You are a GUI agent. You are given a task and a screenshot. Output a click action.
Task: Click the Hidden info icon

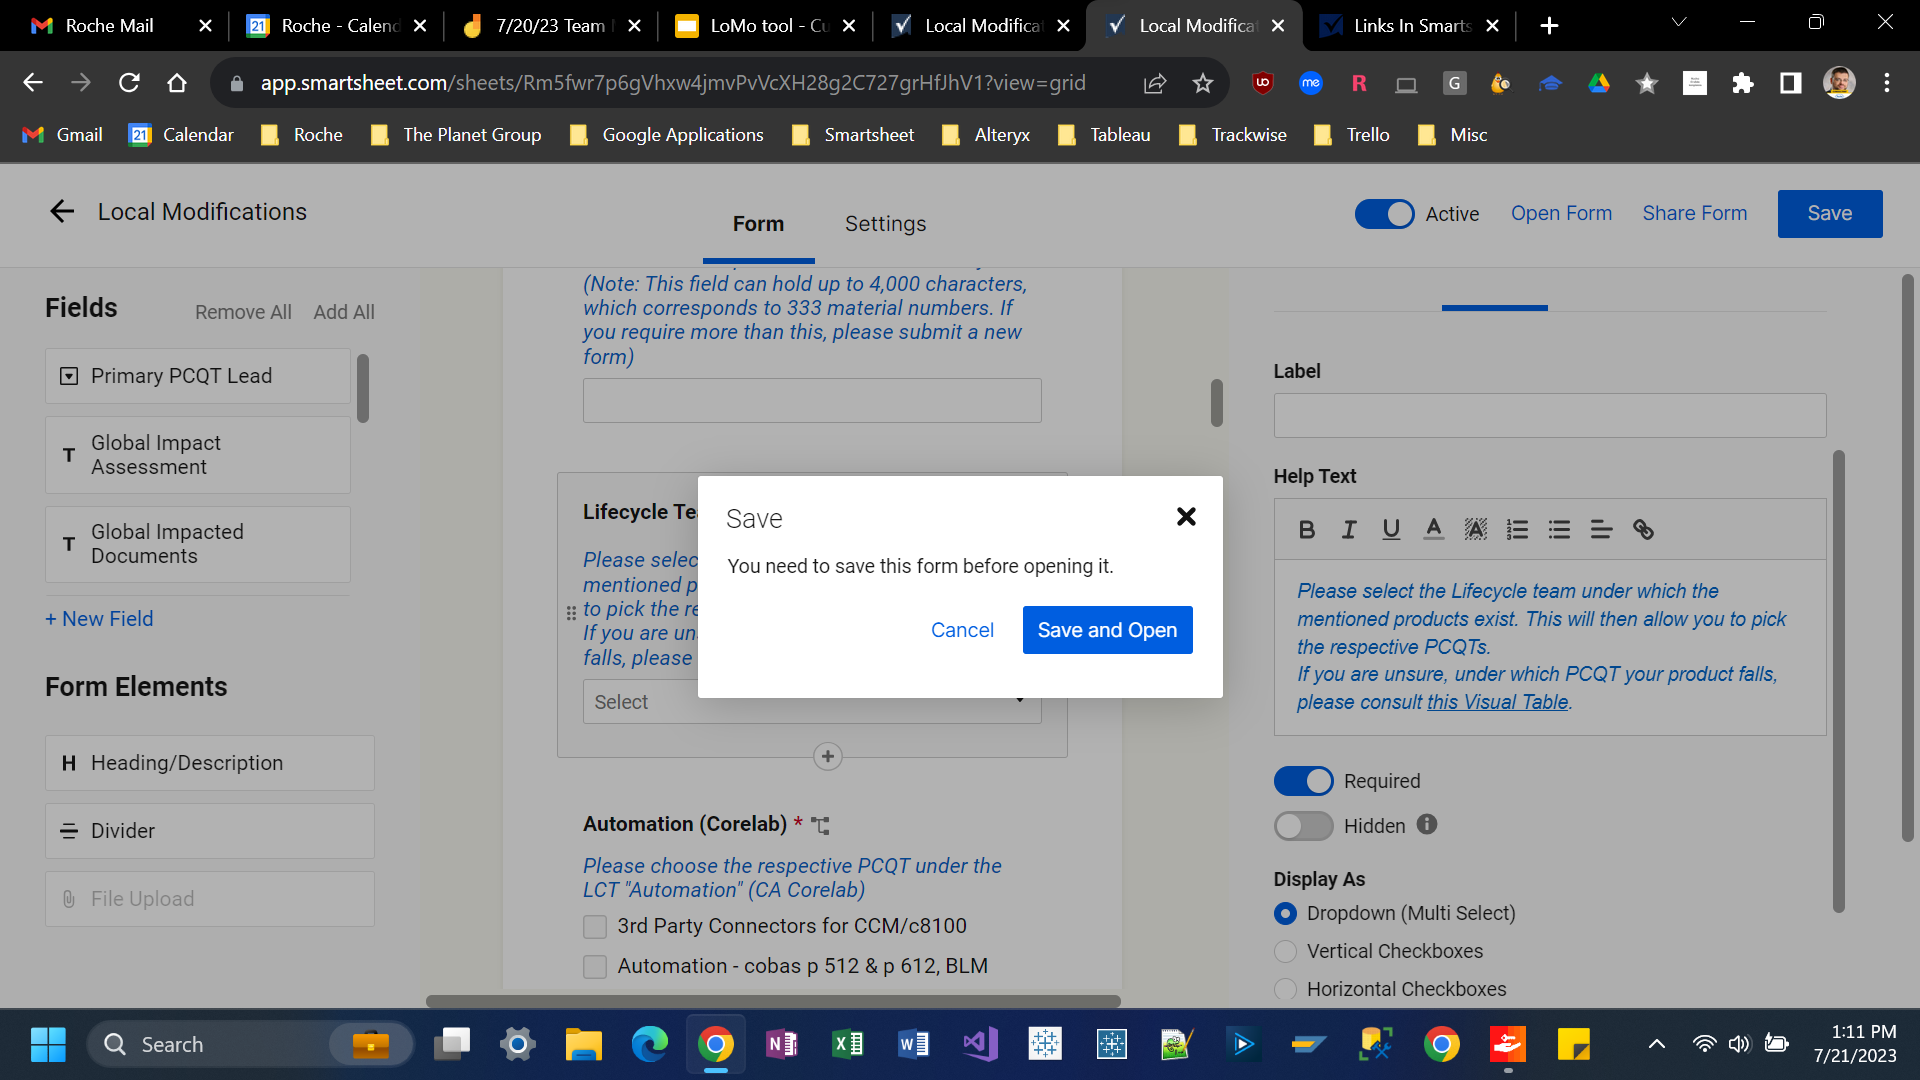point(1427,824)
